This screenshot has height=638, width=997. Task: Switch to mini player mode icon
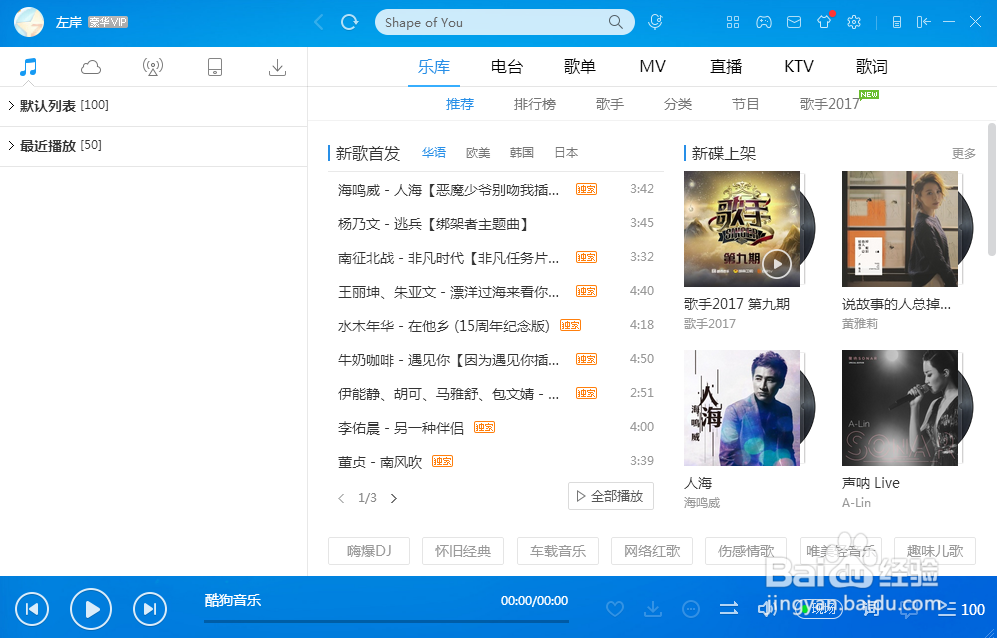pos(897,22)
